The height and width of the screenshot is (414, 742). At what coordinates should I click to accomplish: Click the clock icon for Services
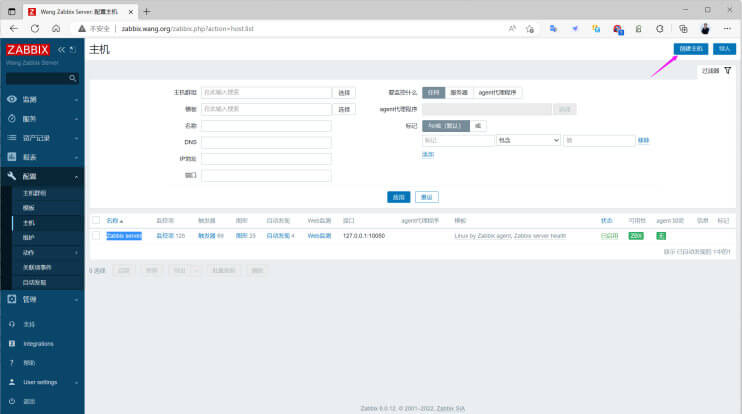click(12, 119)
